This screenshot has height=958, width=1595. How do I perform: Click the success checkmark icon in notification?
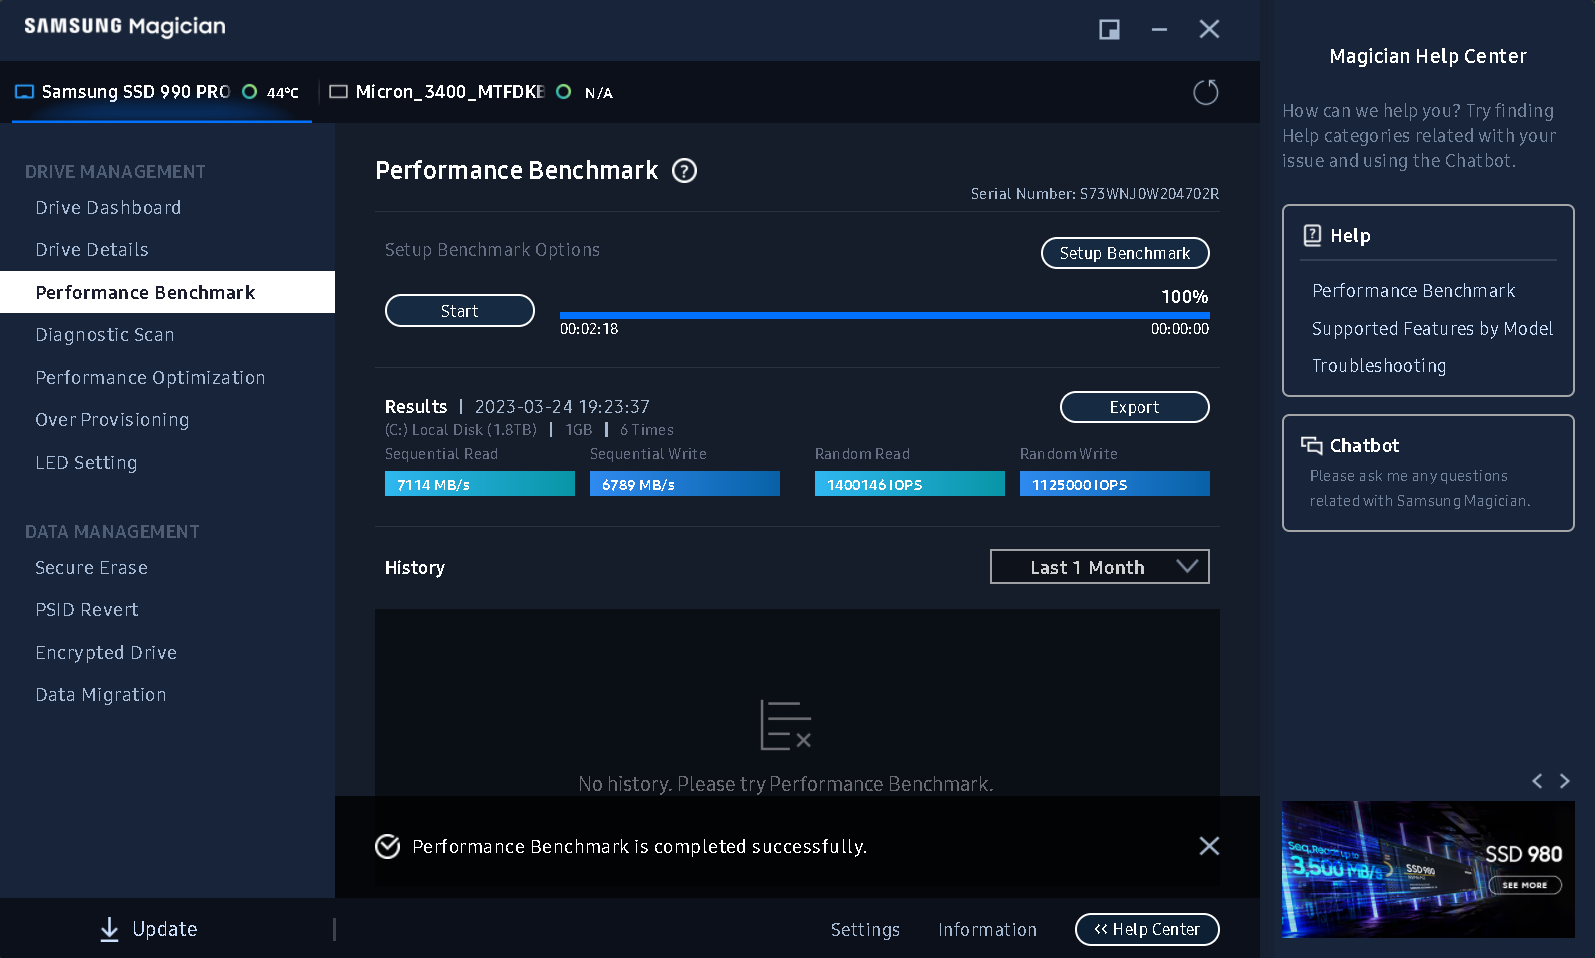point(388,846)
